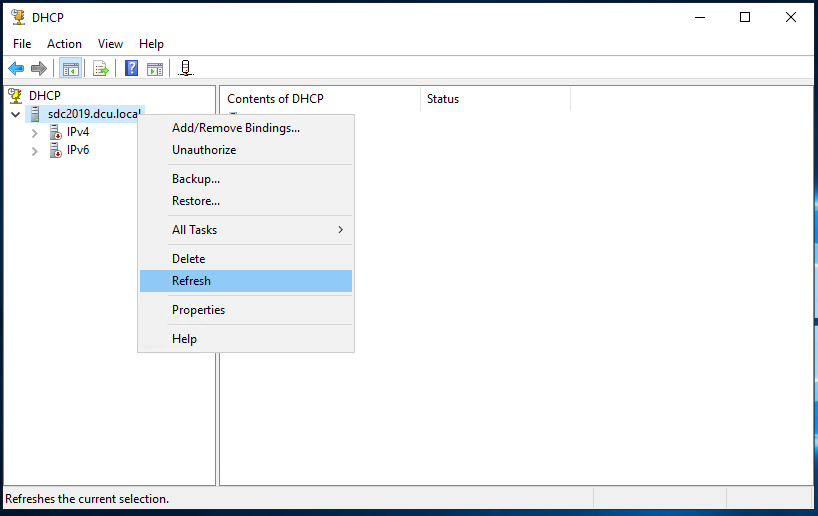Click the Forward arrow toolbar icon
The width and height of the screenshot is (818, 516).
pyautogui.click(x=39, y=68)
